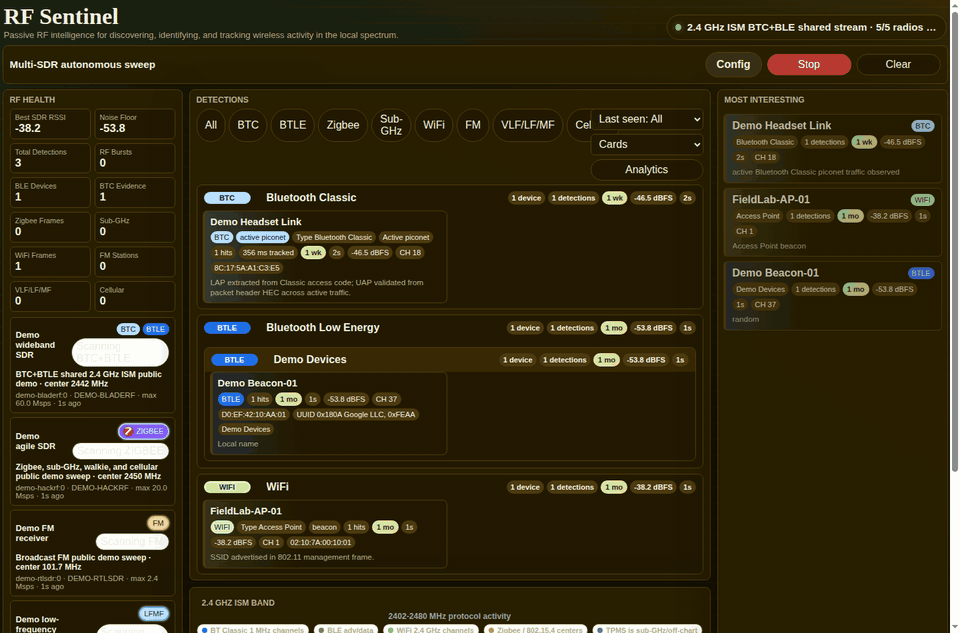Click the Total Detections stat tile
Screen dimensions: 960x633
(50, 158)
